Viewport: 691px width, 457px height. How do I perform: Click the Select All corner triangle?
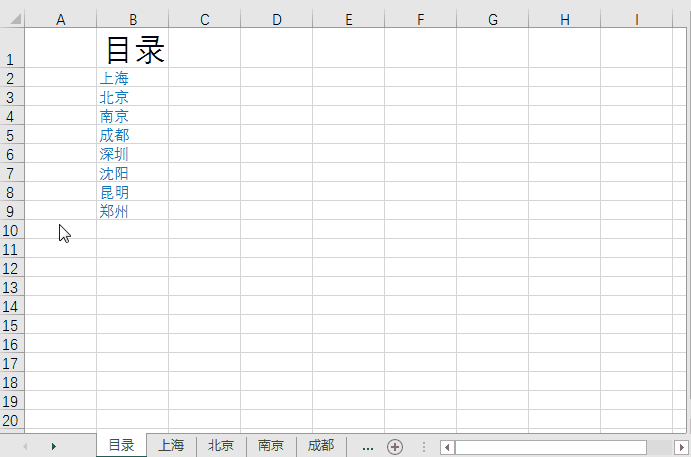[16, 19]
